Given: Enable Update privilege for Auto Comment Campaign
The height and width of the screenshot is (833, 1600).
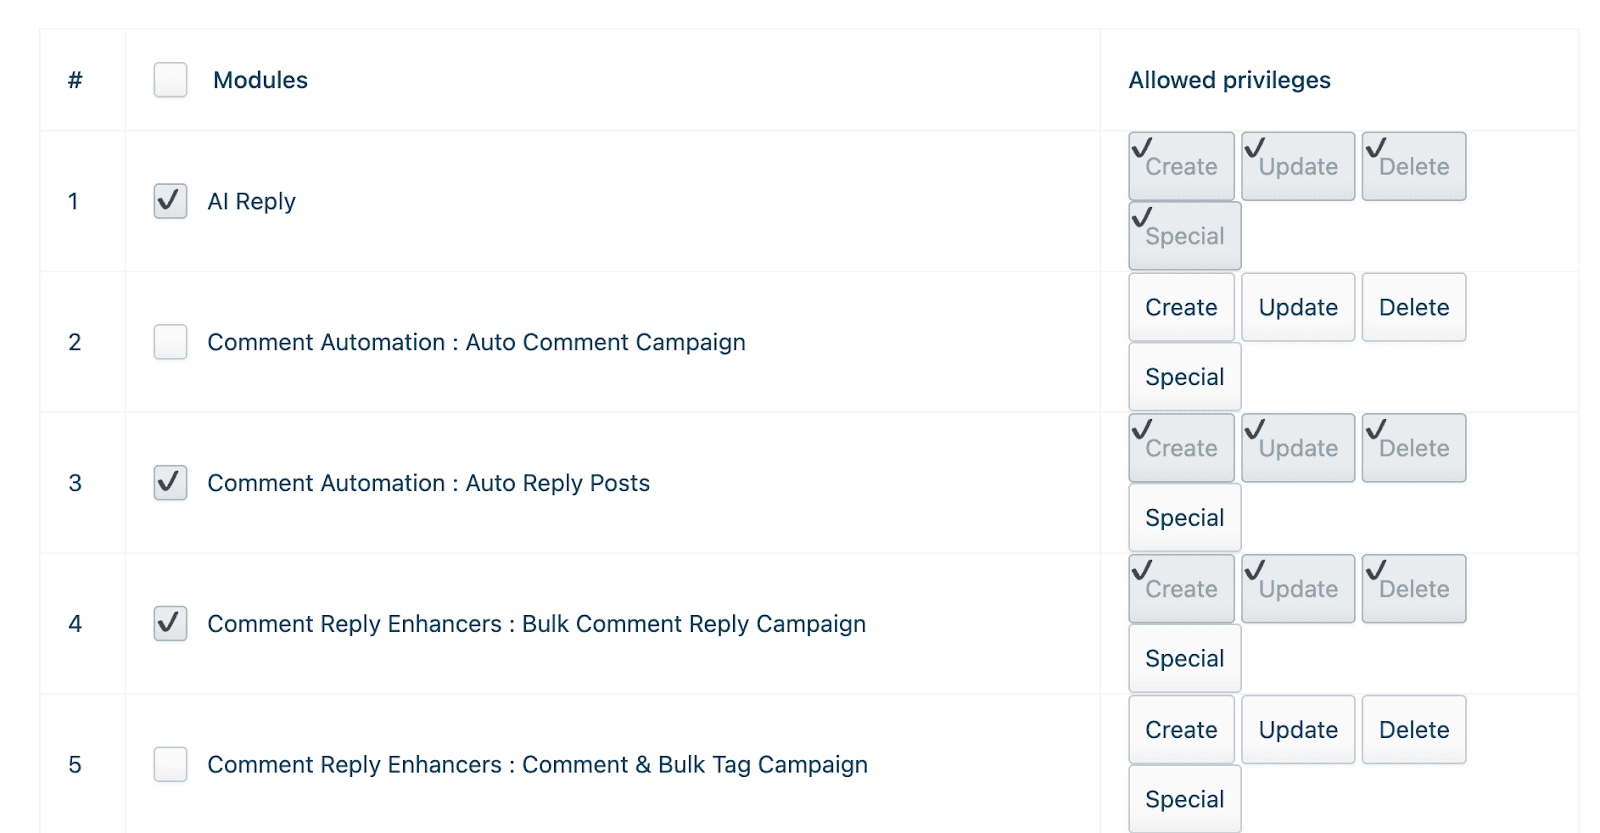Looking at the screenshot, I should [x=1298, y=307].
